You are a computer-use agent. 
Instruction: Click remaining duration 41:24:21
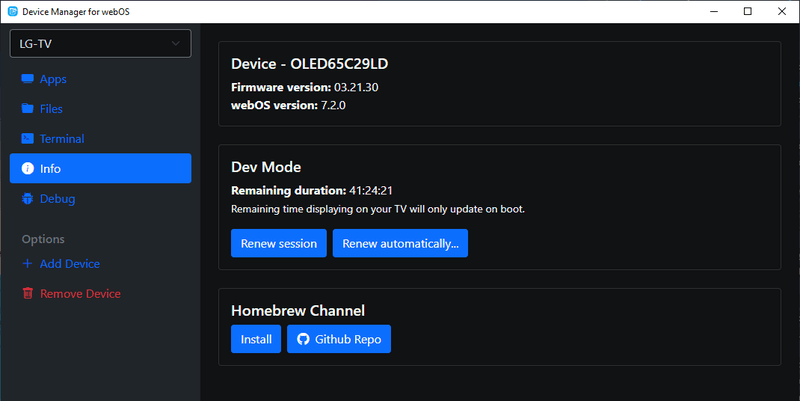[x=371, y=191]
